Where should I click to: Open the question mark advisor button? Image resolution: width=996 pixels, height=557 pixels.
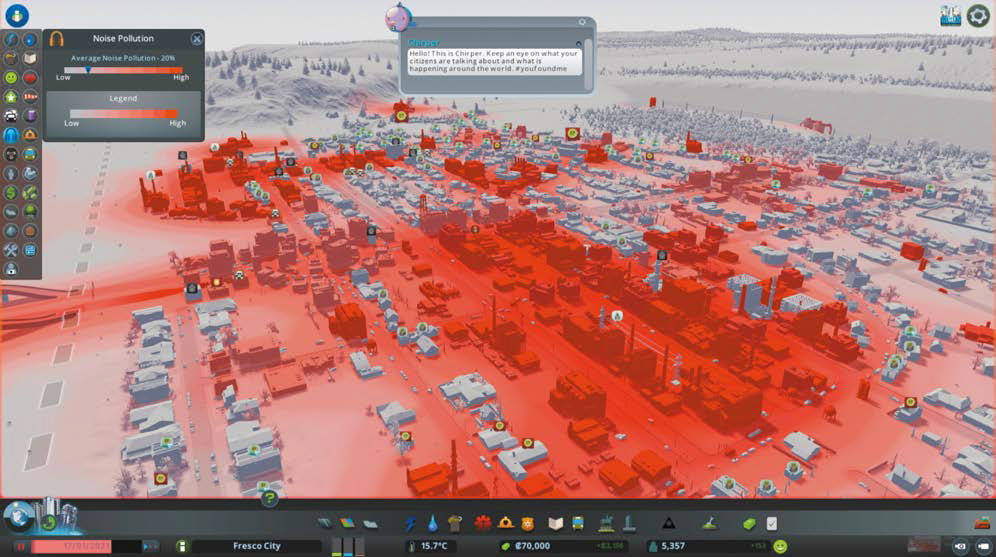click(x=269, y=499)
